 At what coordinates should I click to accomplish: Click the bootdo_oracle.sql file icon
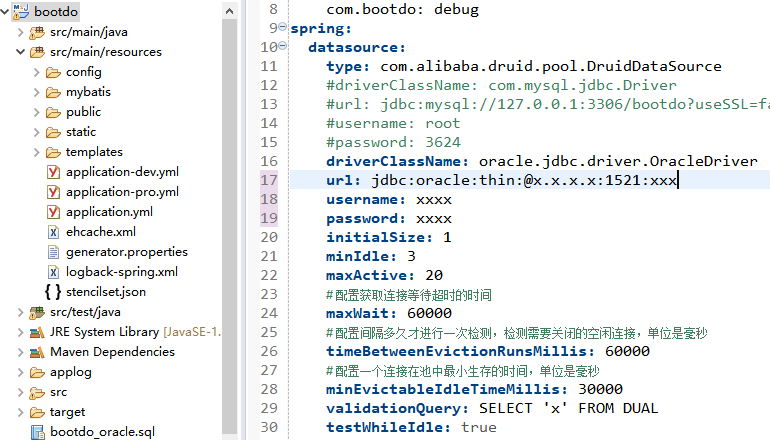click(x=37, y=433)
